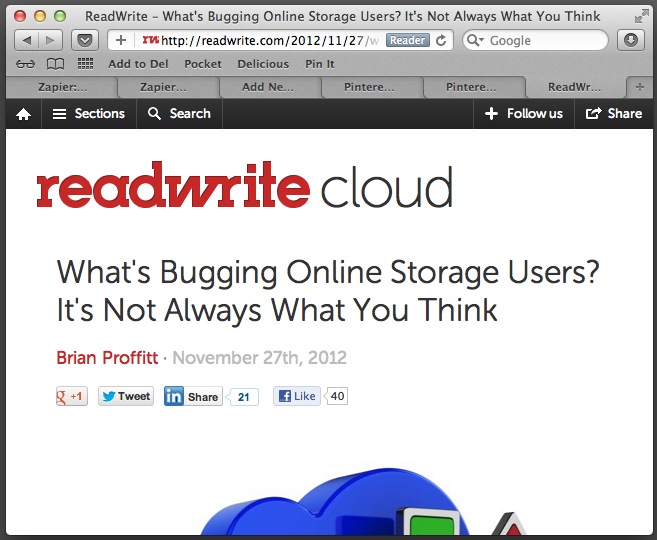657x540 pixels.
Task: Click the Facebook like count 40
Action: pos(337,396)
